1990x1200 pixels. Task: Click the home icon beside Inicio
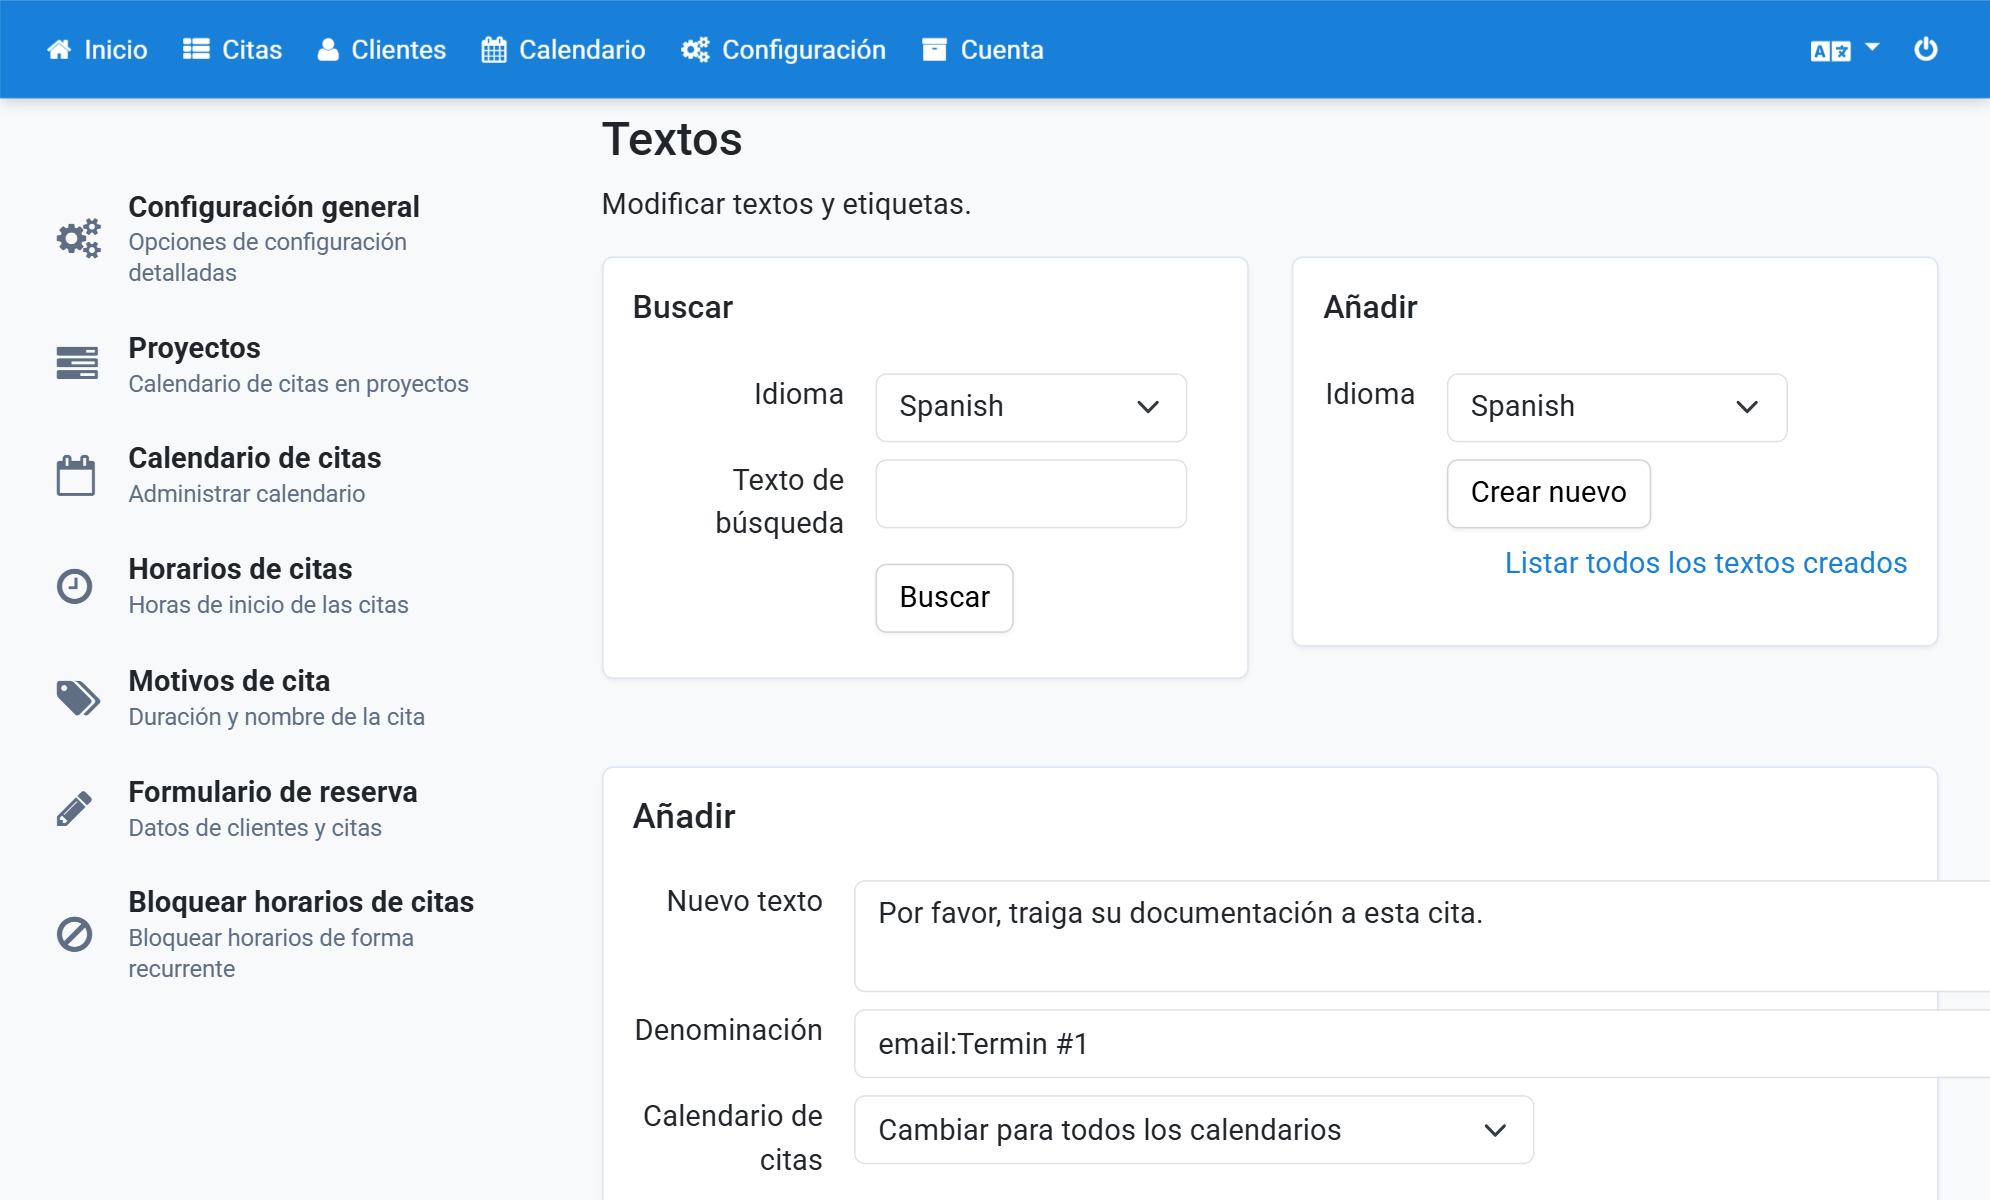coord(59,50)
